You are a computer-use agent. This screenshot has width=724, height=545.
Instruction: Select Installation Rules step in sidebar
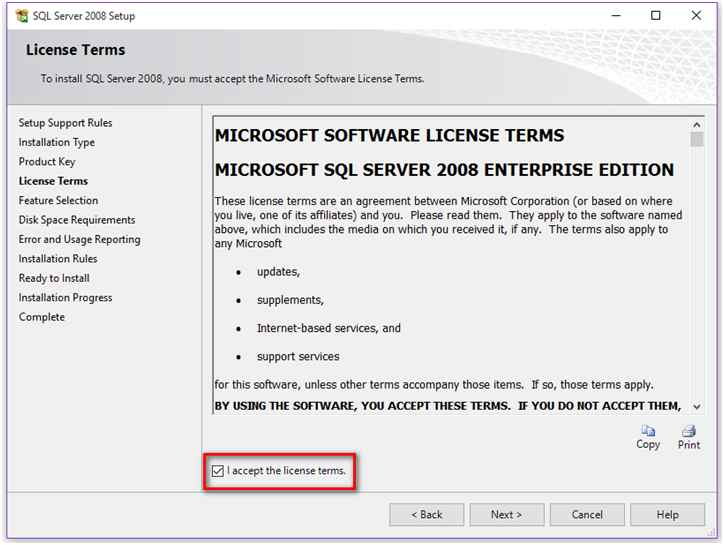tap(58, 259)
